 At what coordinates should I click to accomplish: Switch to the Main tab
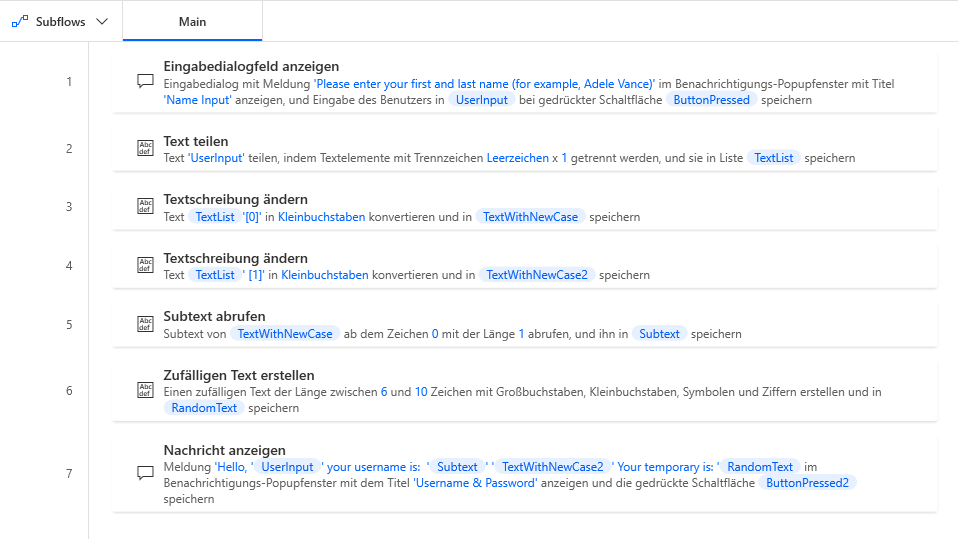pos(192,21)
